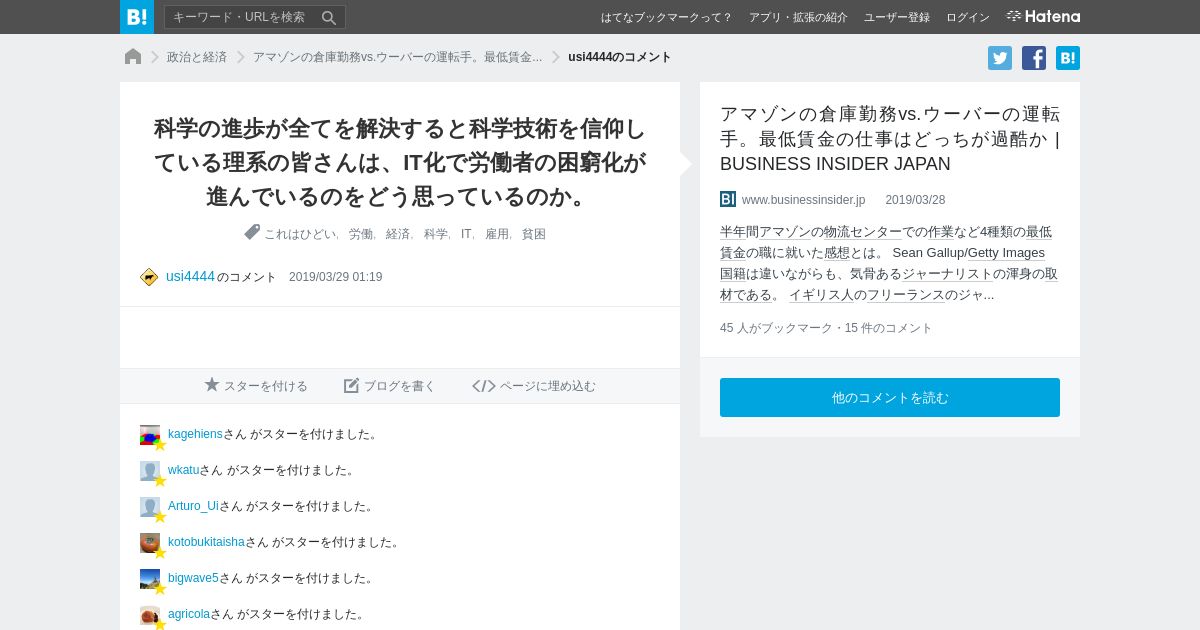Open kagehiens profile link
Viewport: 1200px width, 630px height.
click(195, 434)
